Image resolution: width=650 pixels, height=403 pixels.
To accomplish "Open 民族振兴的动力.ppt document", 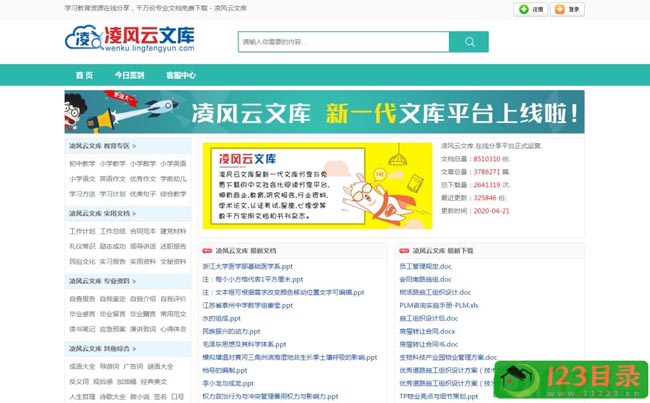I will tap(231, 331).
